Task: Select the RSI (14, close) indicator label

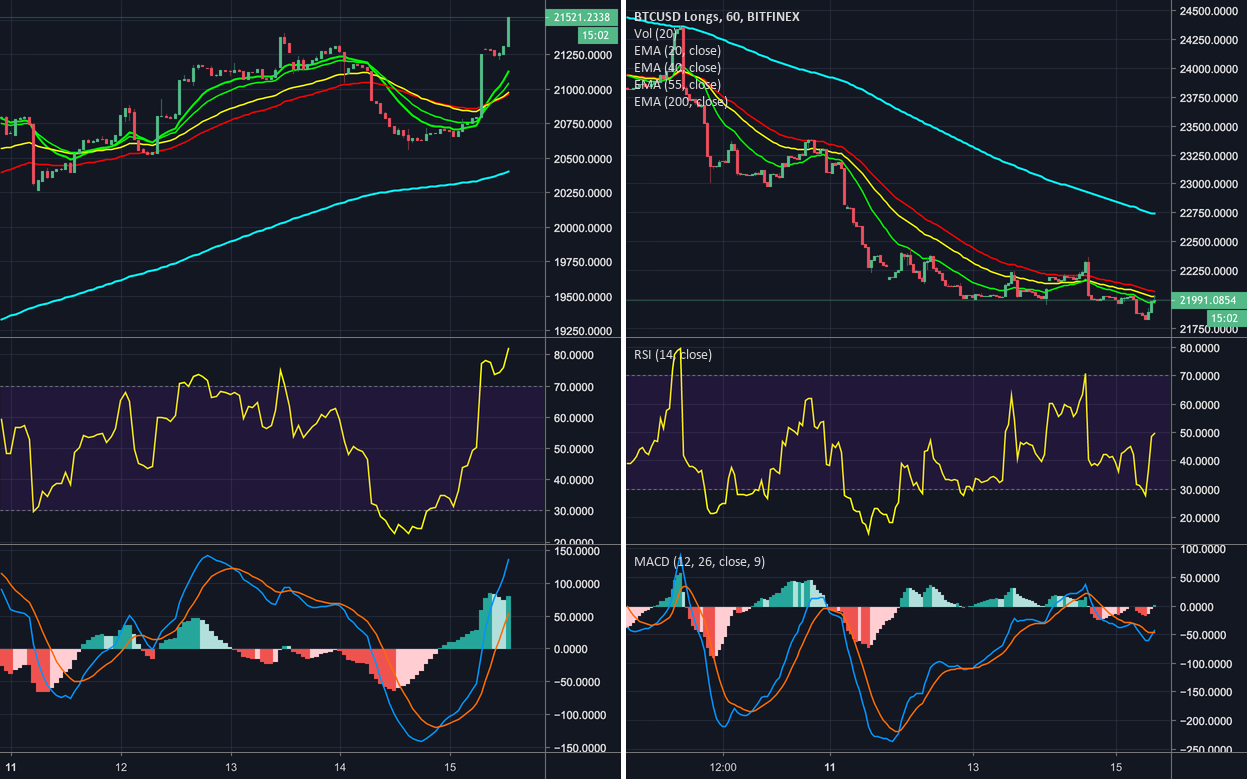Action: tap(674, 354)
